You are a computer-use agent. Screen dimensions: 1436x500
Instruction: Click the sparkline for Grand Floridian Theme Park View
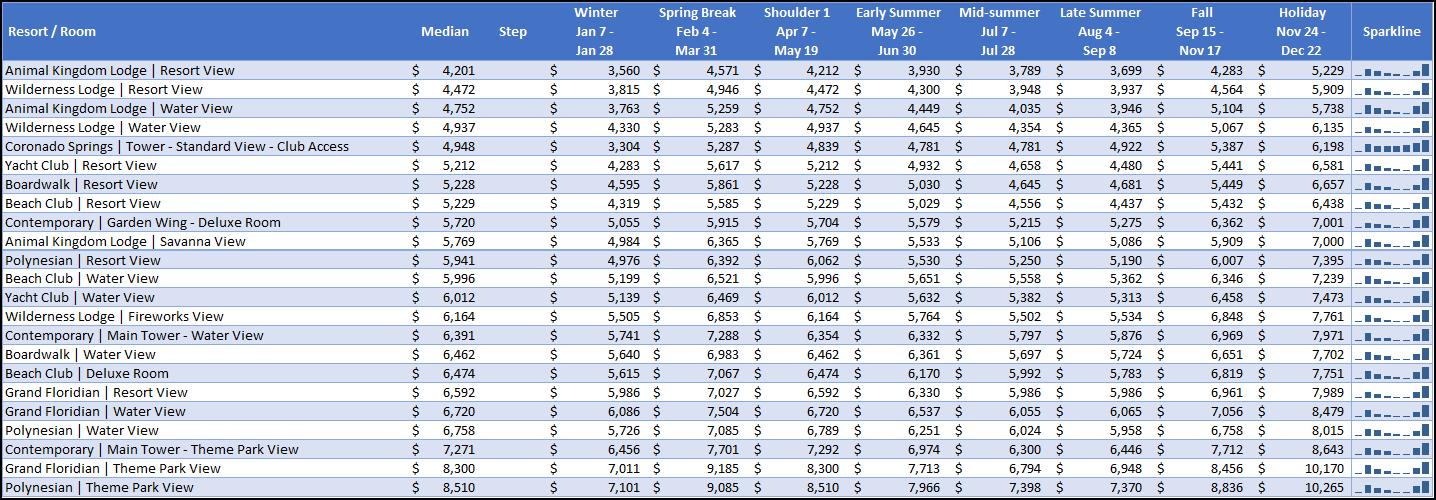pos(1392,468)
